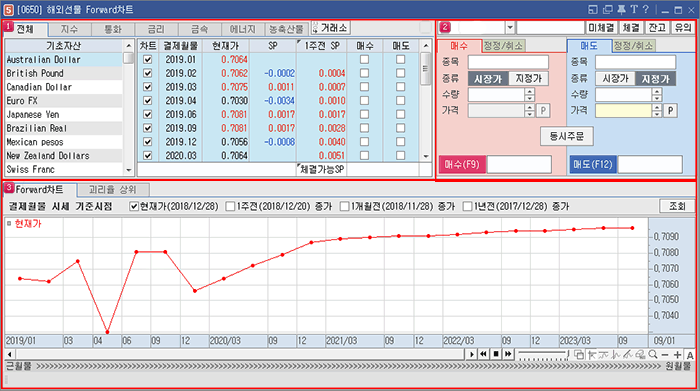This screenshot has height=391, width=700.
Task: Expand the 거래소 exchange selector
Action: pos(331,28)
